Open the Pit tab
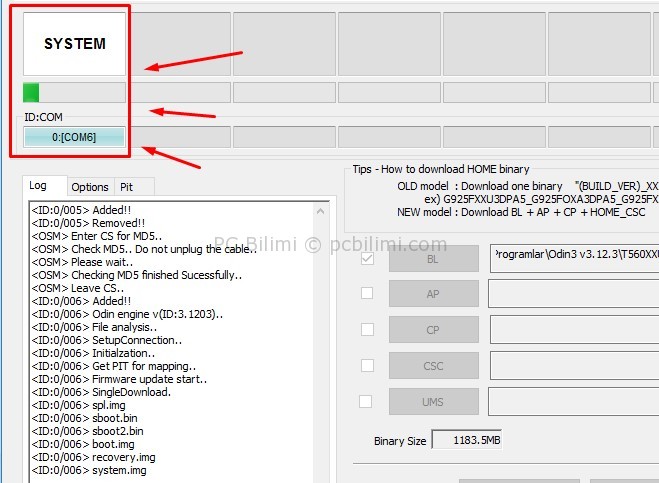Image resolution: width=659 pixels, height=483 pixels. (x=127, y=187)
